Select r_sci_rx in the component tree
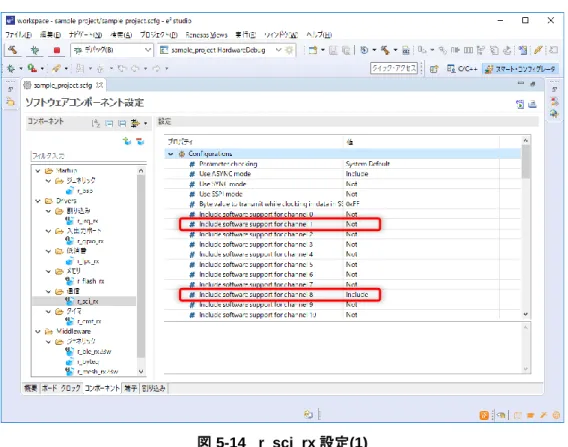The image size is (568, 447). (x=88, y=301)
